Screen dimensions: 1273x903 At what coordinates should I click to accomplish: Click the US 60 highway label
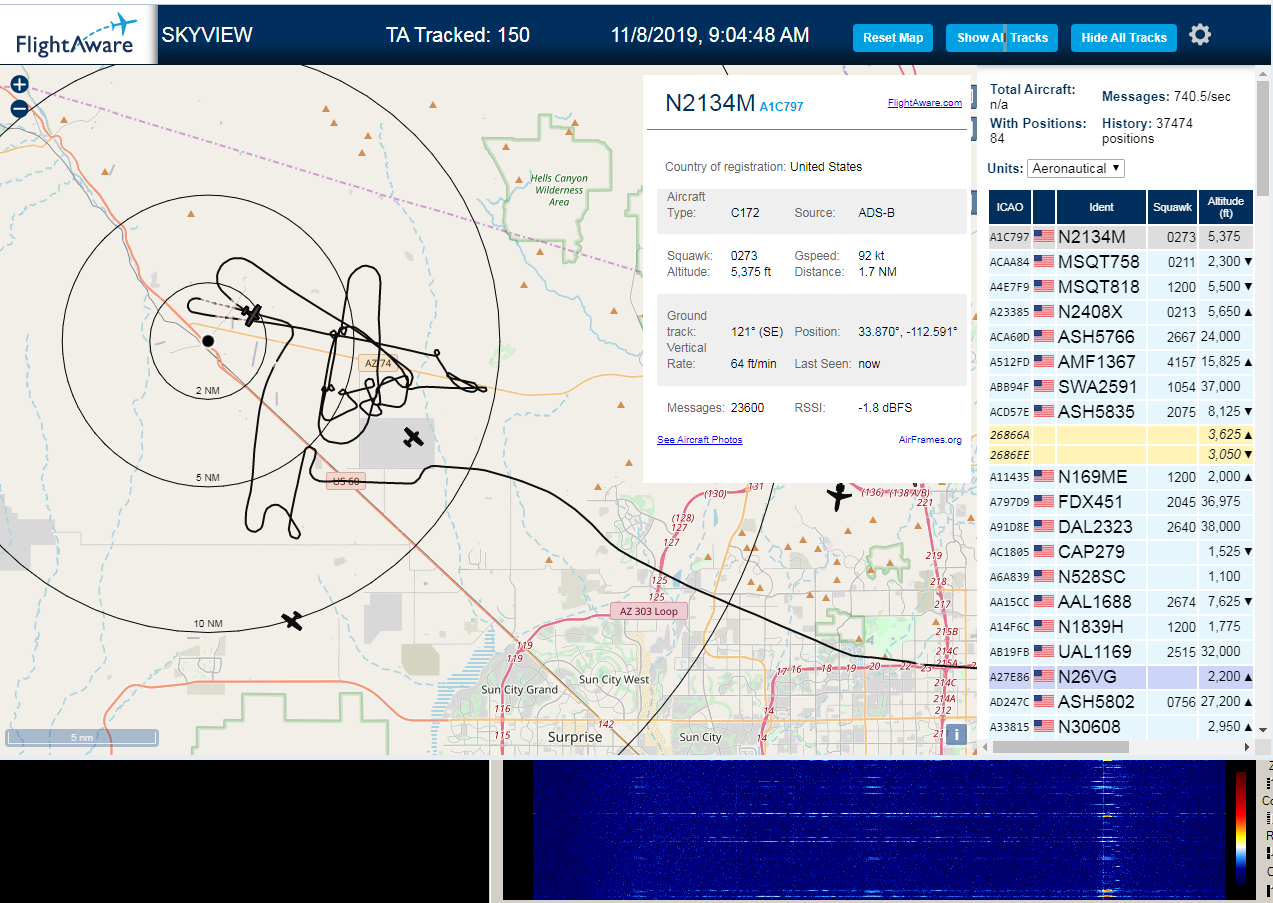346,482
